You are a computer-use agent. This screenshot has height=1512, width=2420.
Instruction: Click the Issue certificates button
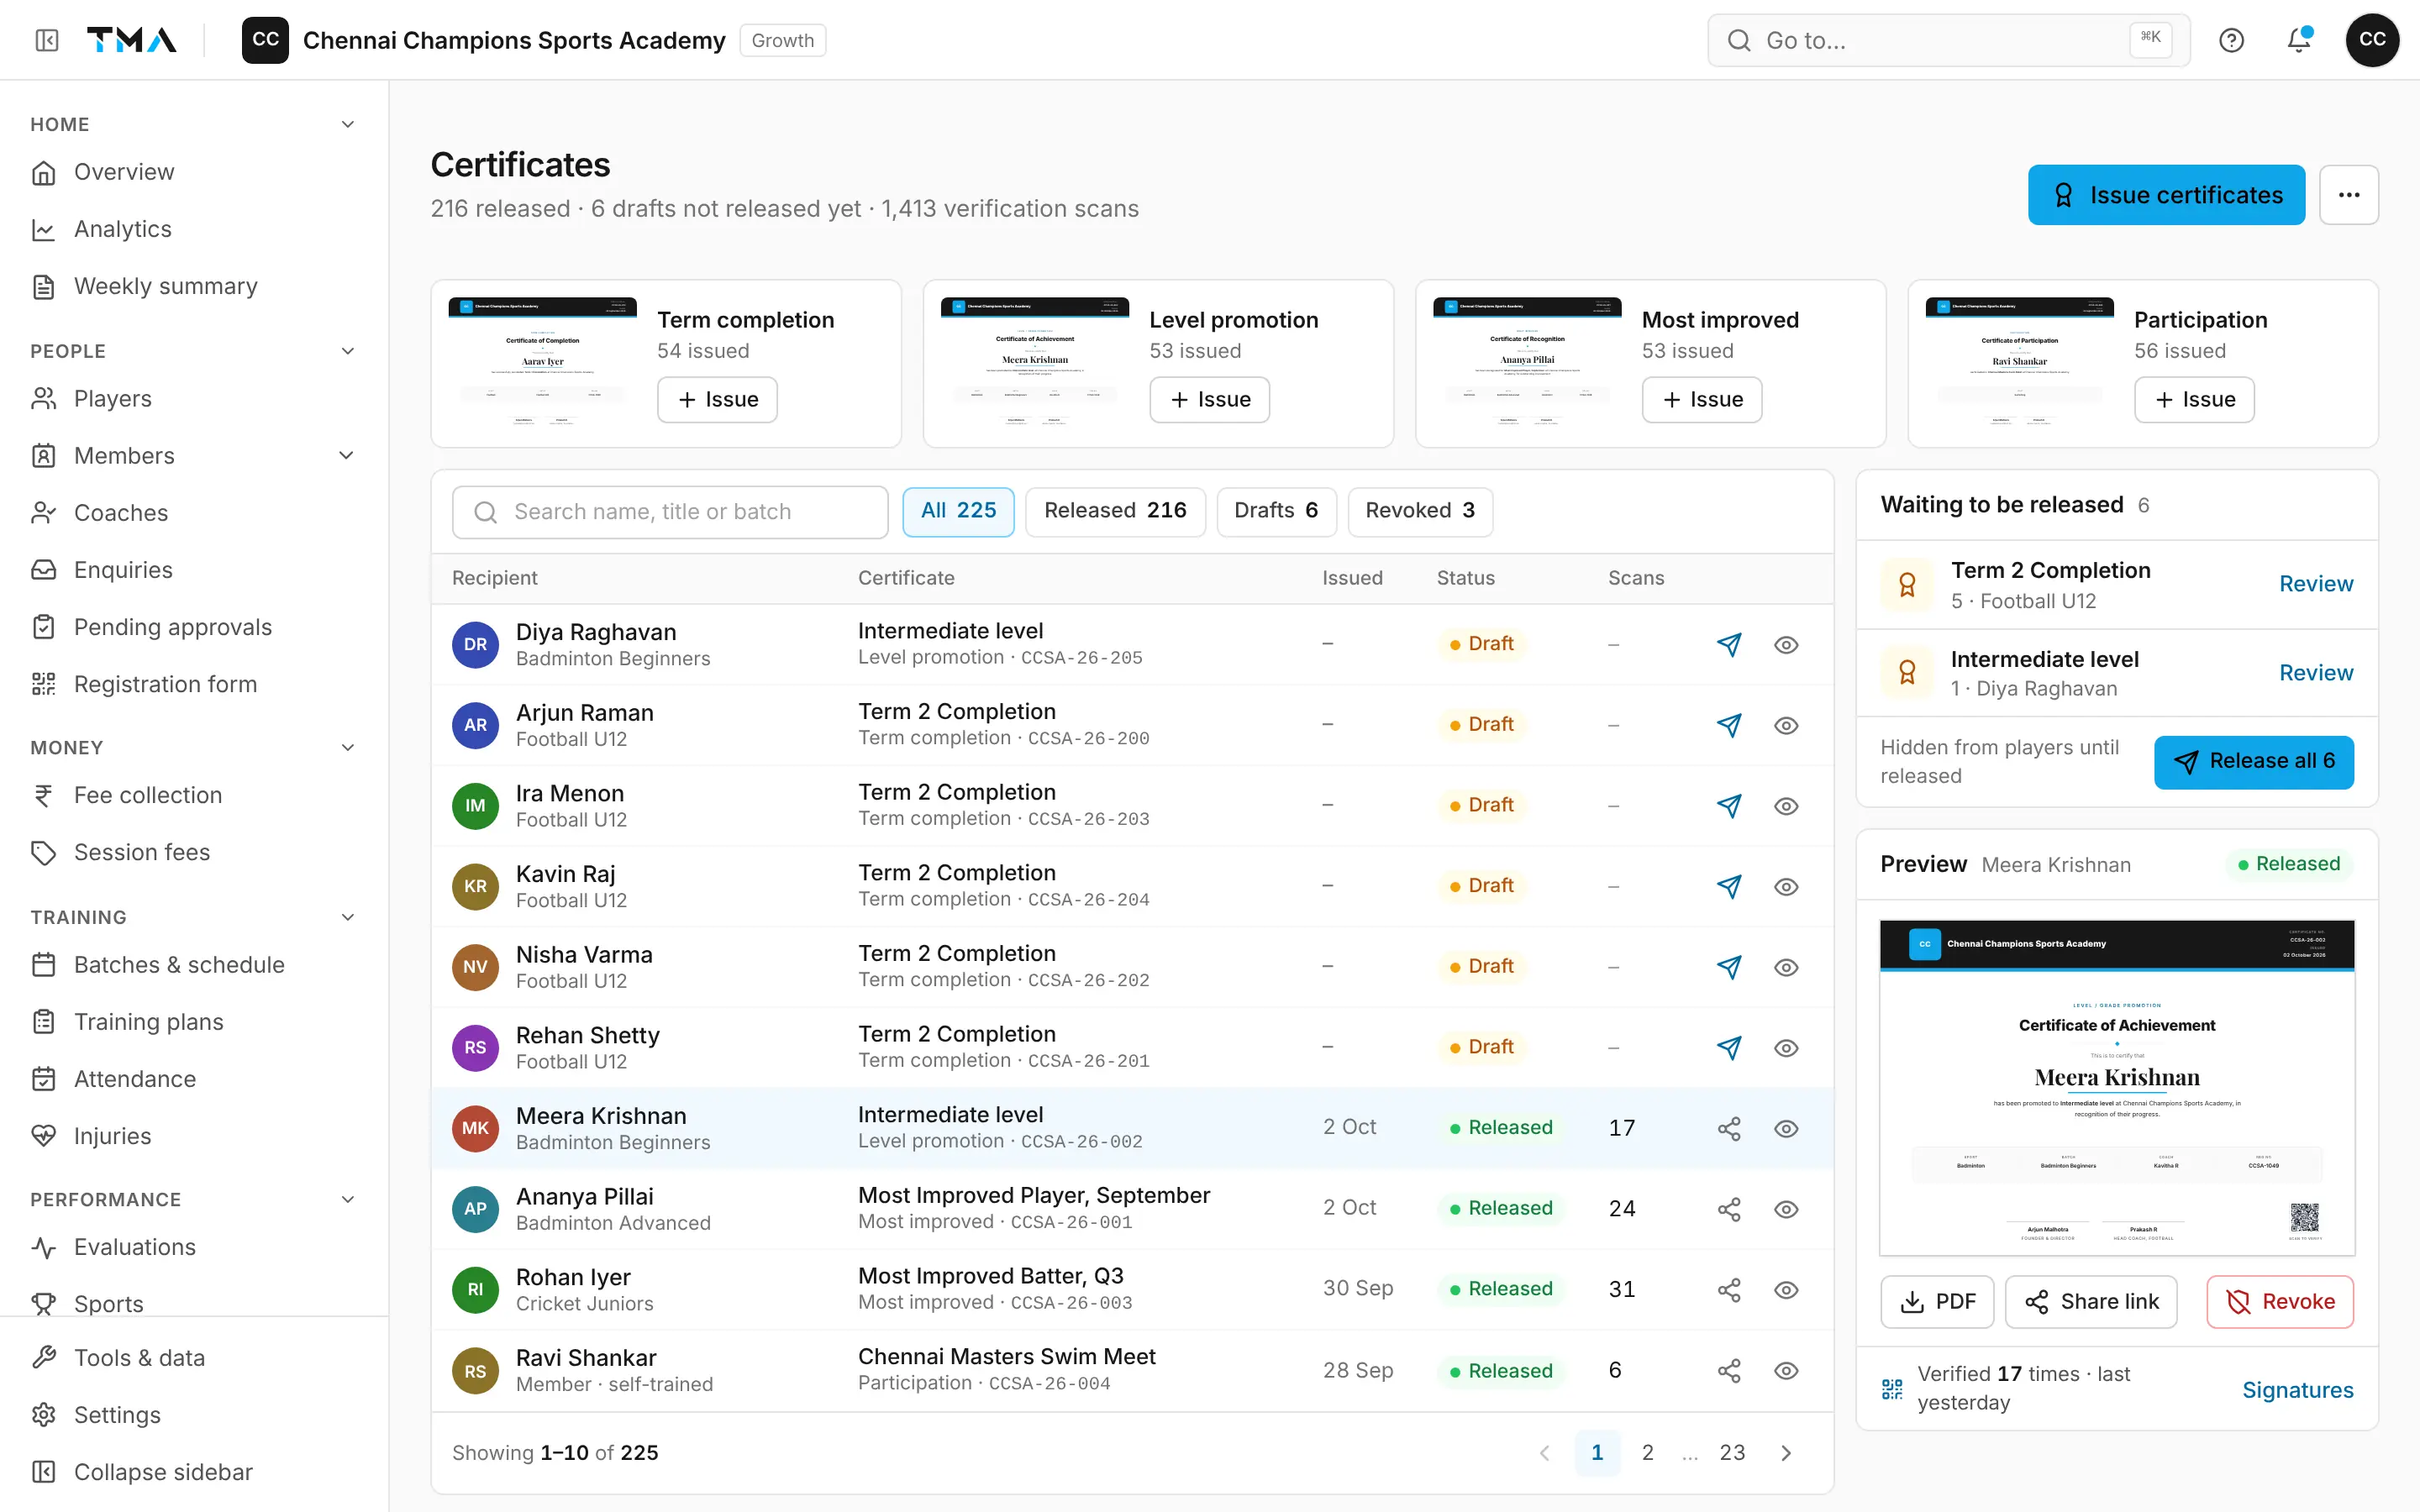click(x=2166, y=195)
